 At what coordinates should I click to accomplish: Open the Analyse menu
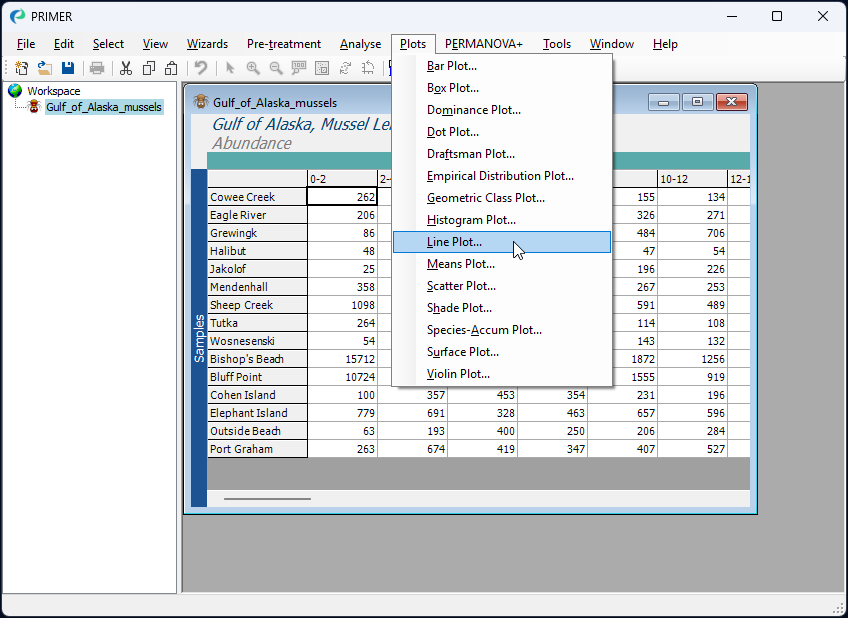coord(360,44)
